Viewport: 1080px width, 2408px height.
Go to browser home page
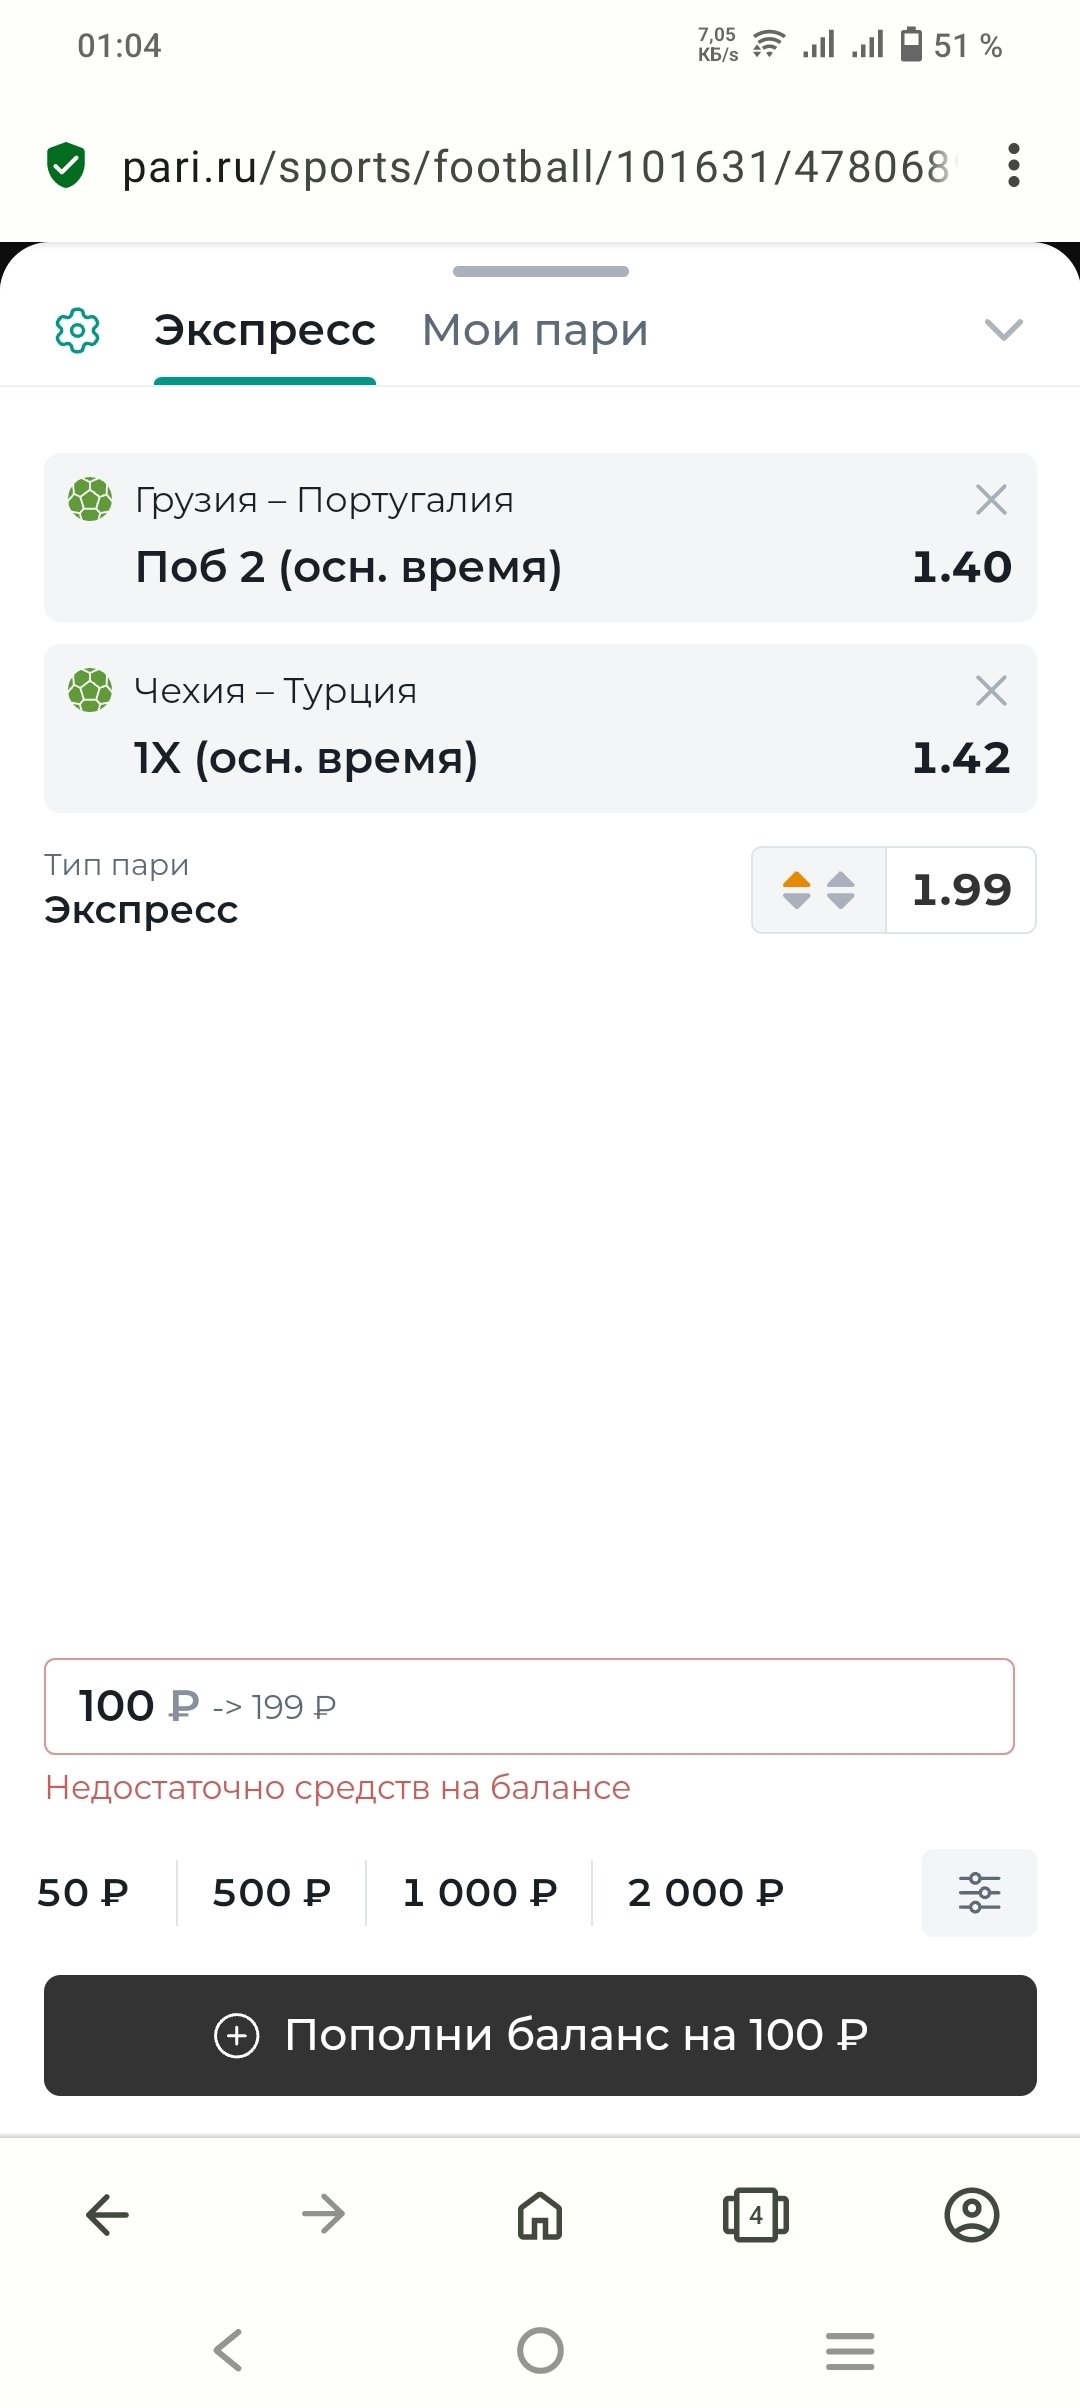540,2215
